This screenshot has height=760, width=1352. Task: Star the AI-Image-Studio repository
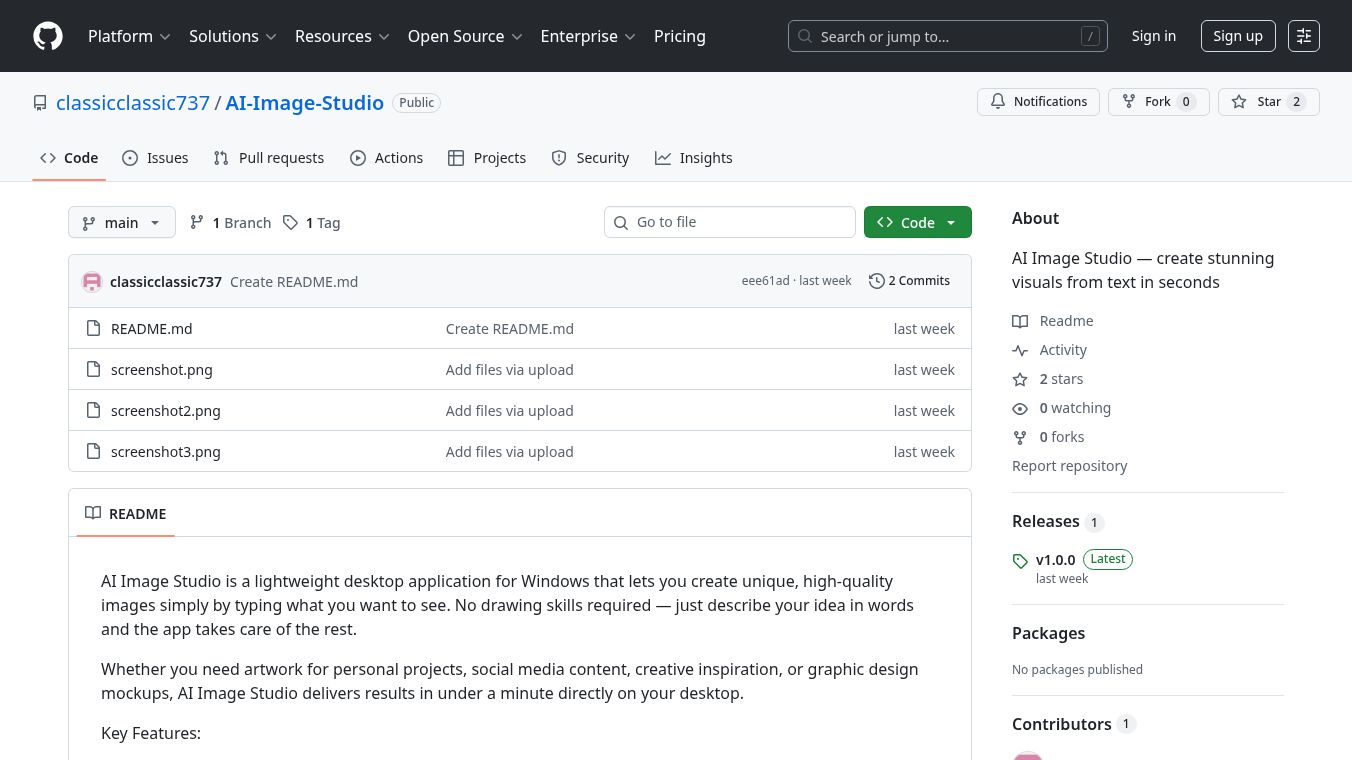(x=1268, y=102)
